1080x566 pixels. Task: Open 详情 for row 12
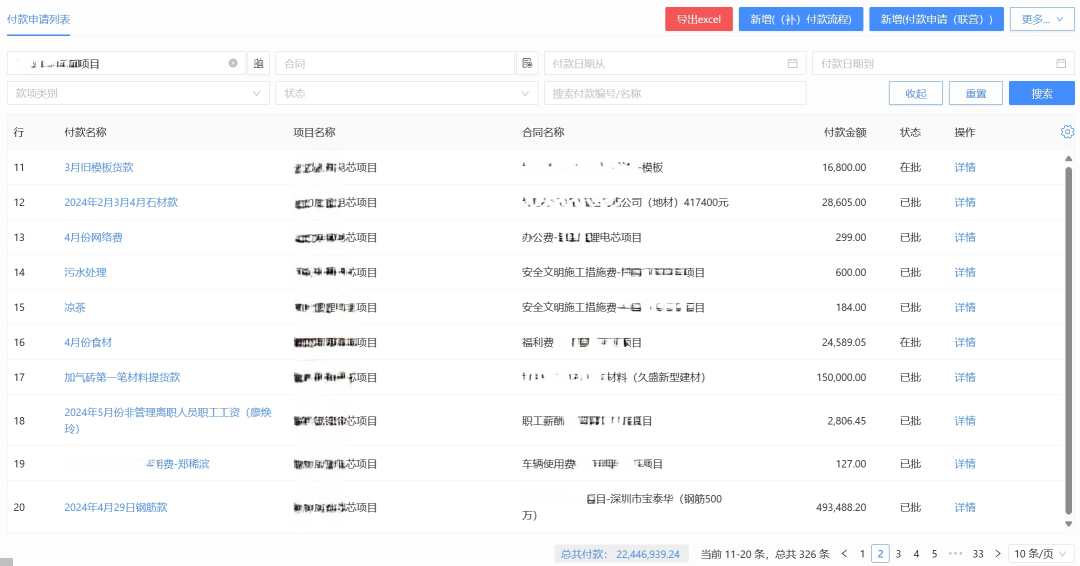(x=964, y=202)
